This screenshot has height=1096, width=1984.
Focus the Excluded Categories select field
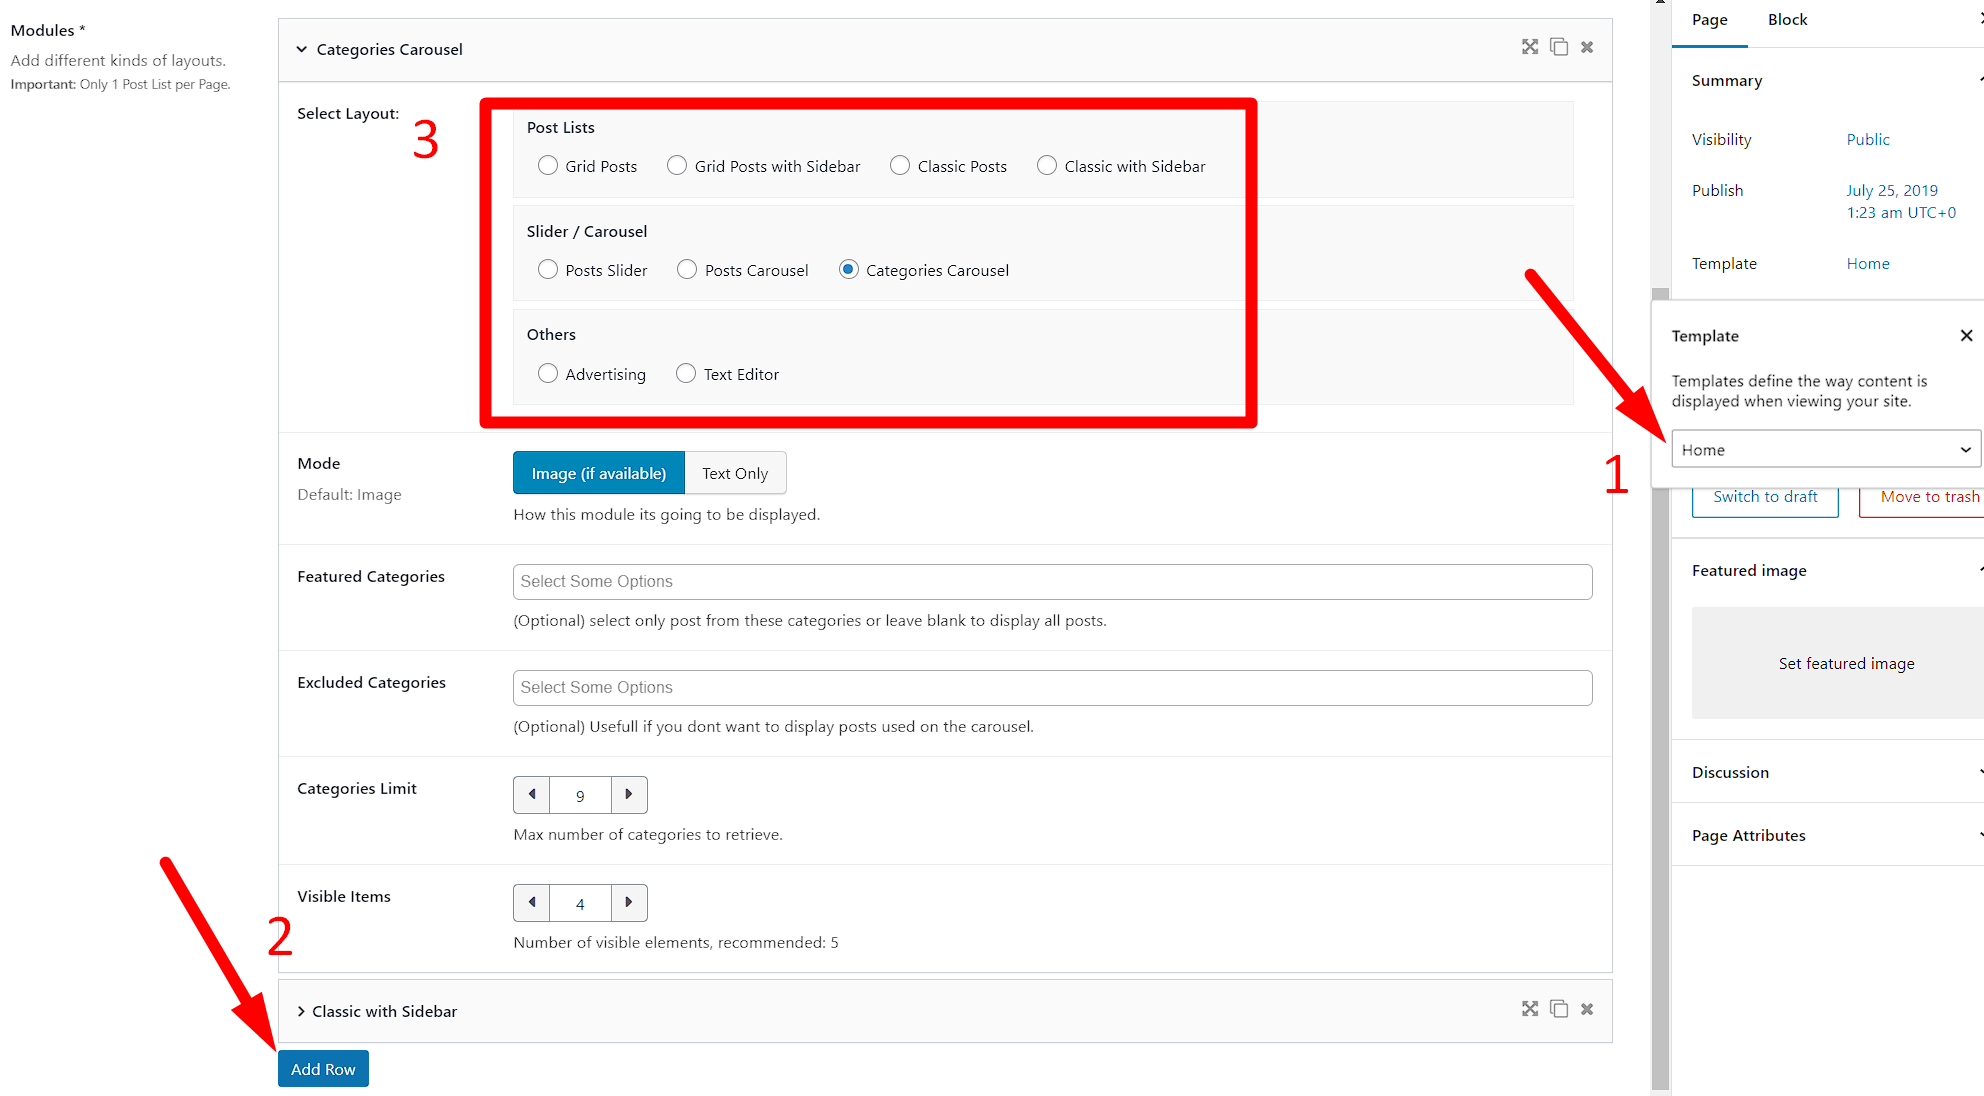tap(1052, 688)
